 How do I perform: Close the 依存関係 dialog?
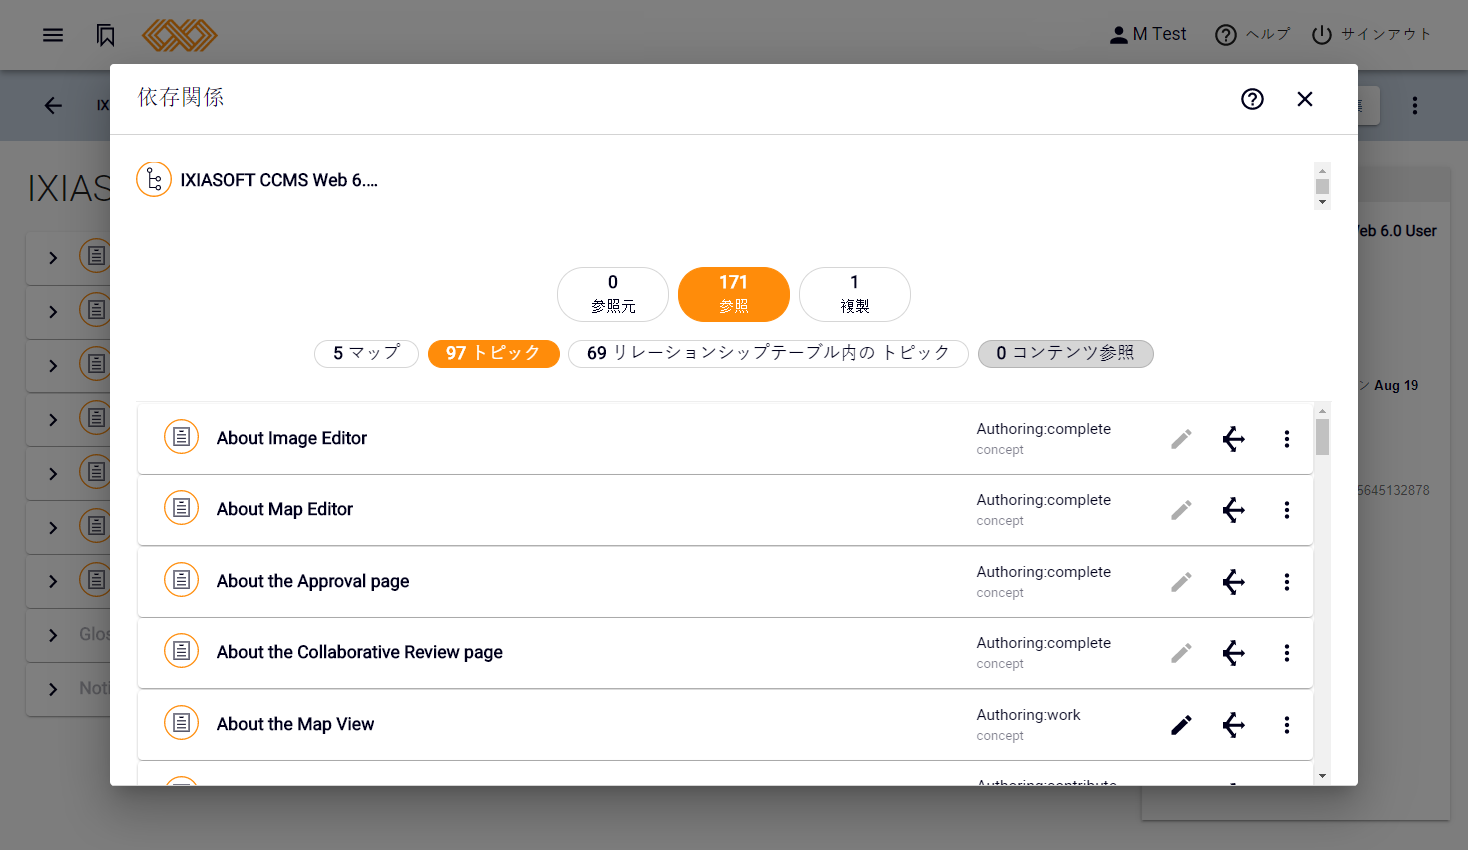point(1305,99)
